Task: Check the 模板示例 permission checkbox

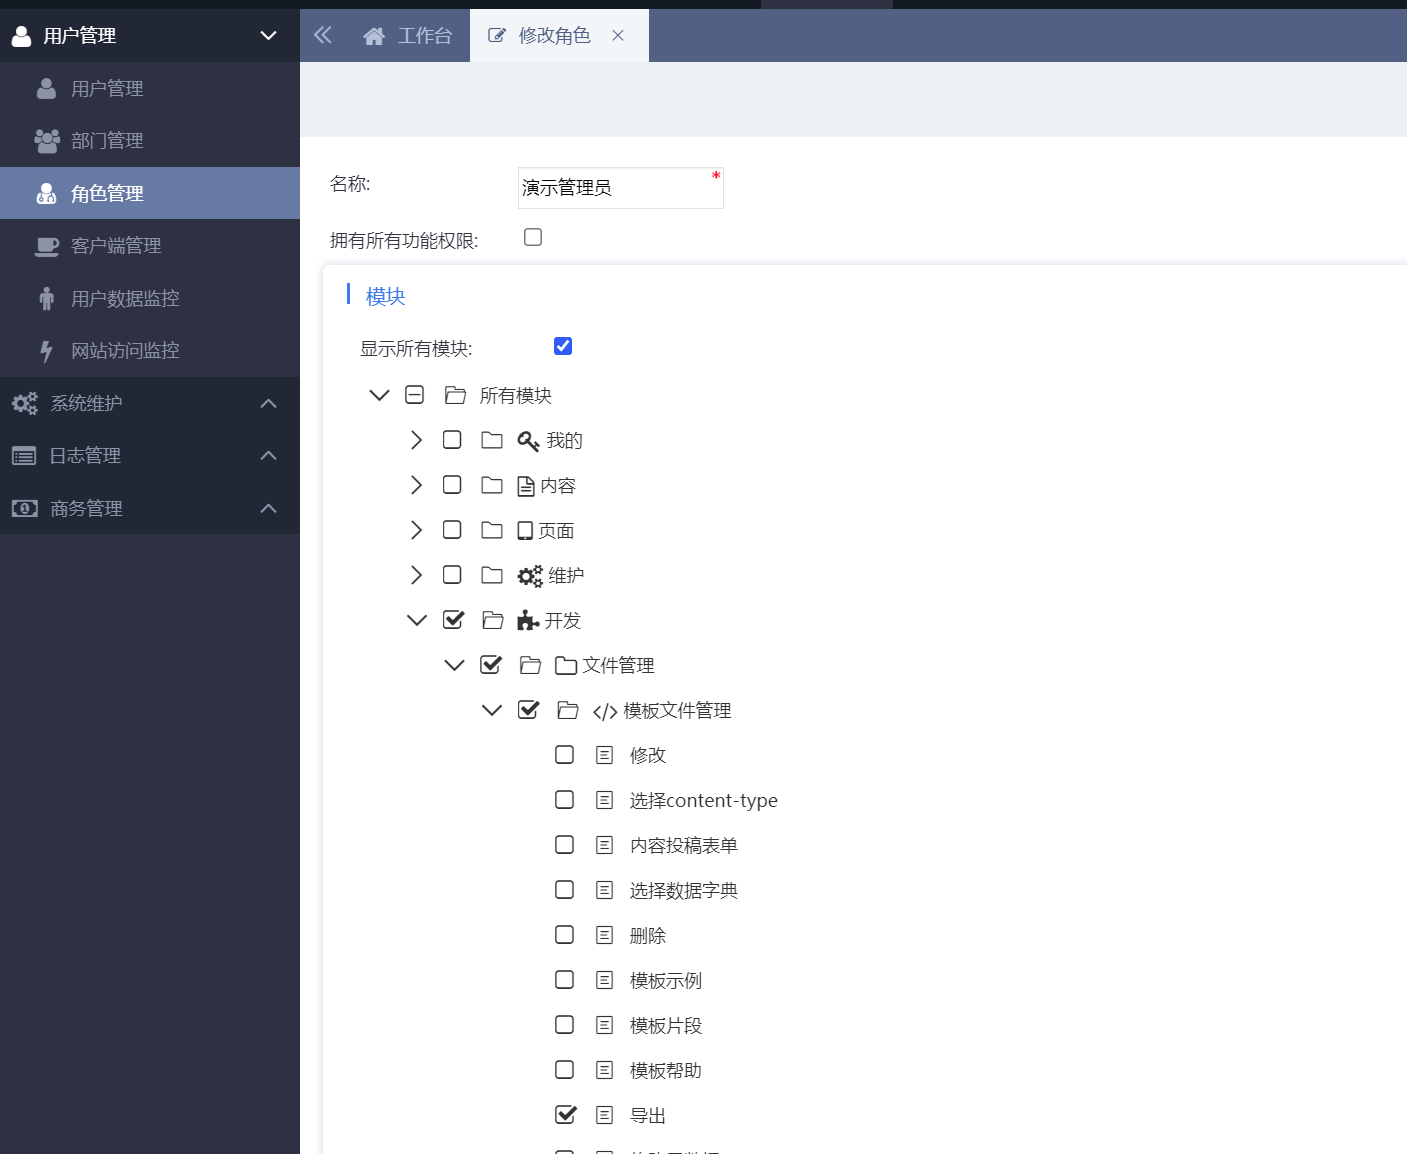Action: click(x=565, y=980)
